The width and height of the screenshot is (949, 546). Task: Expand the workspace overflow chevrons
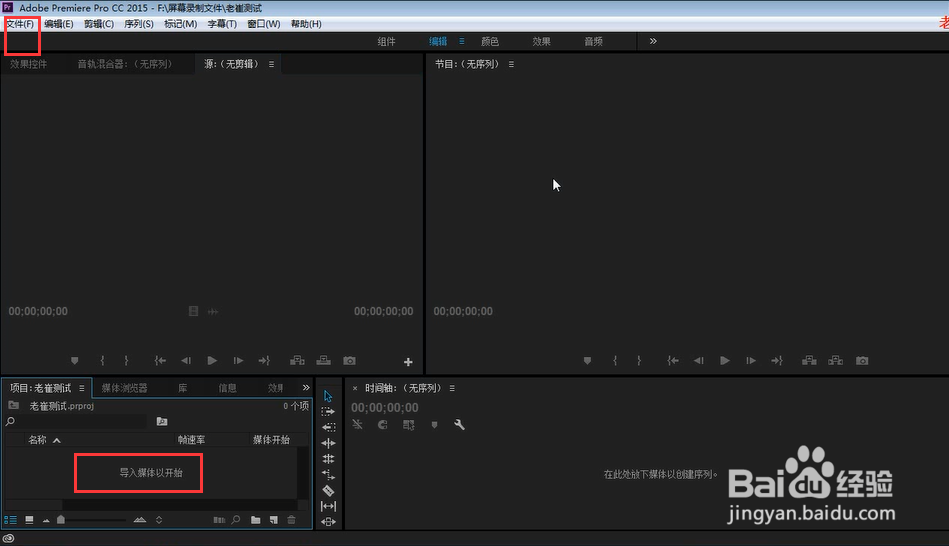[x=653, y=41]
